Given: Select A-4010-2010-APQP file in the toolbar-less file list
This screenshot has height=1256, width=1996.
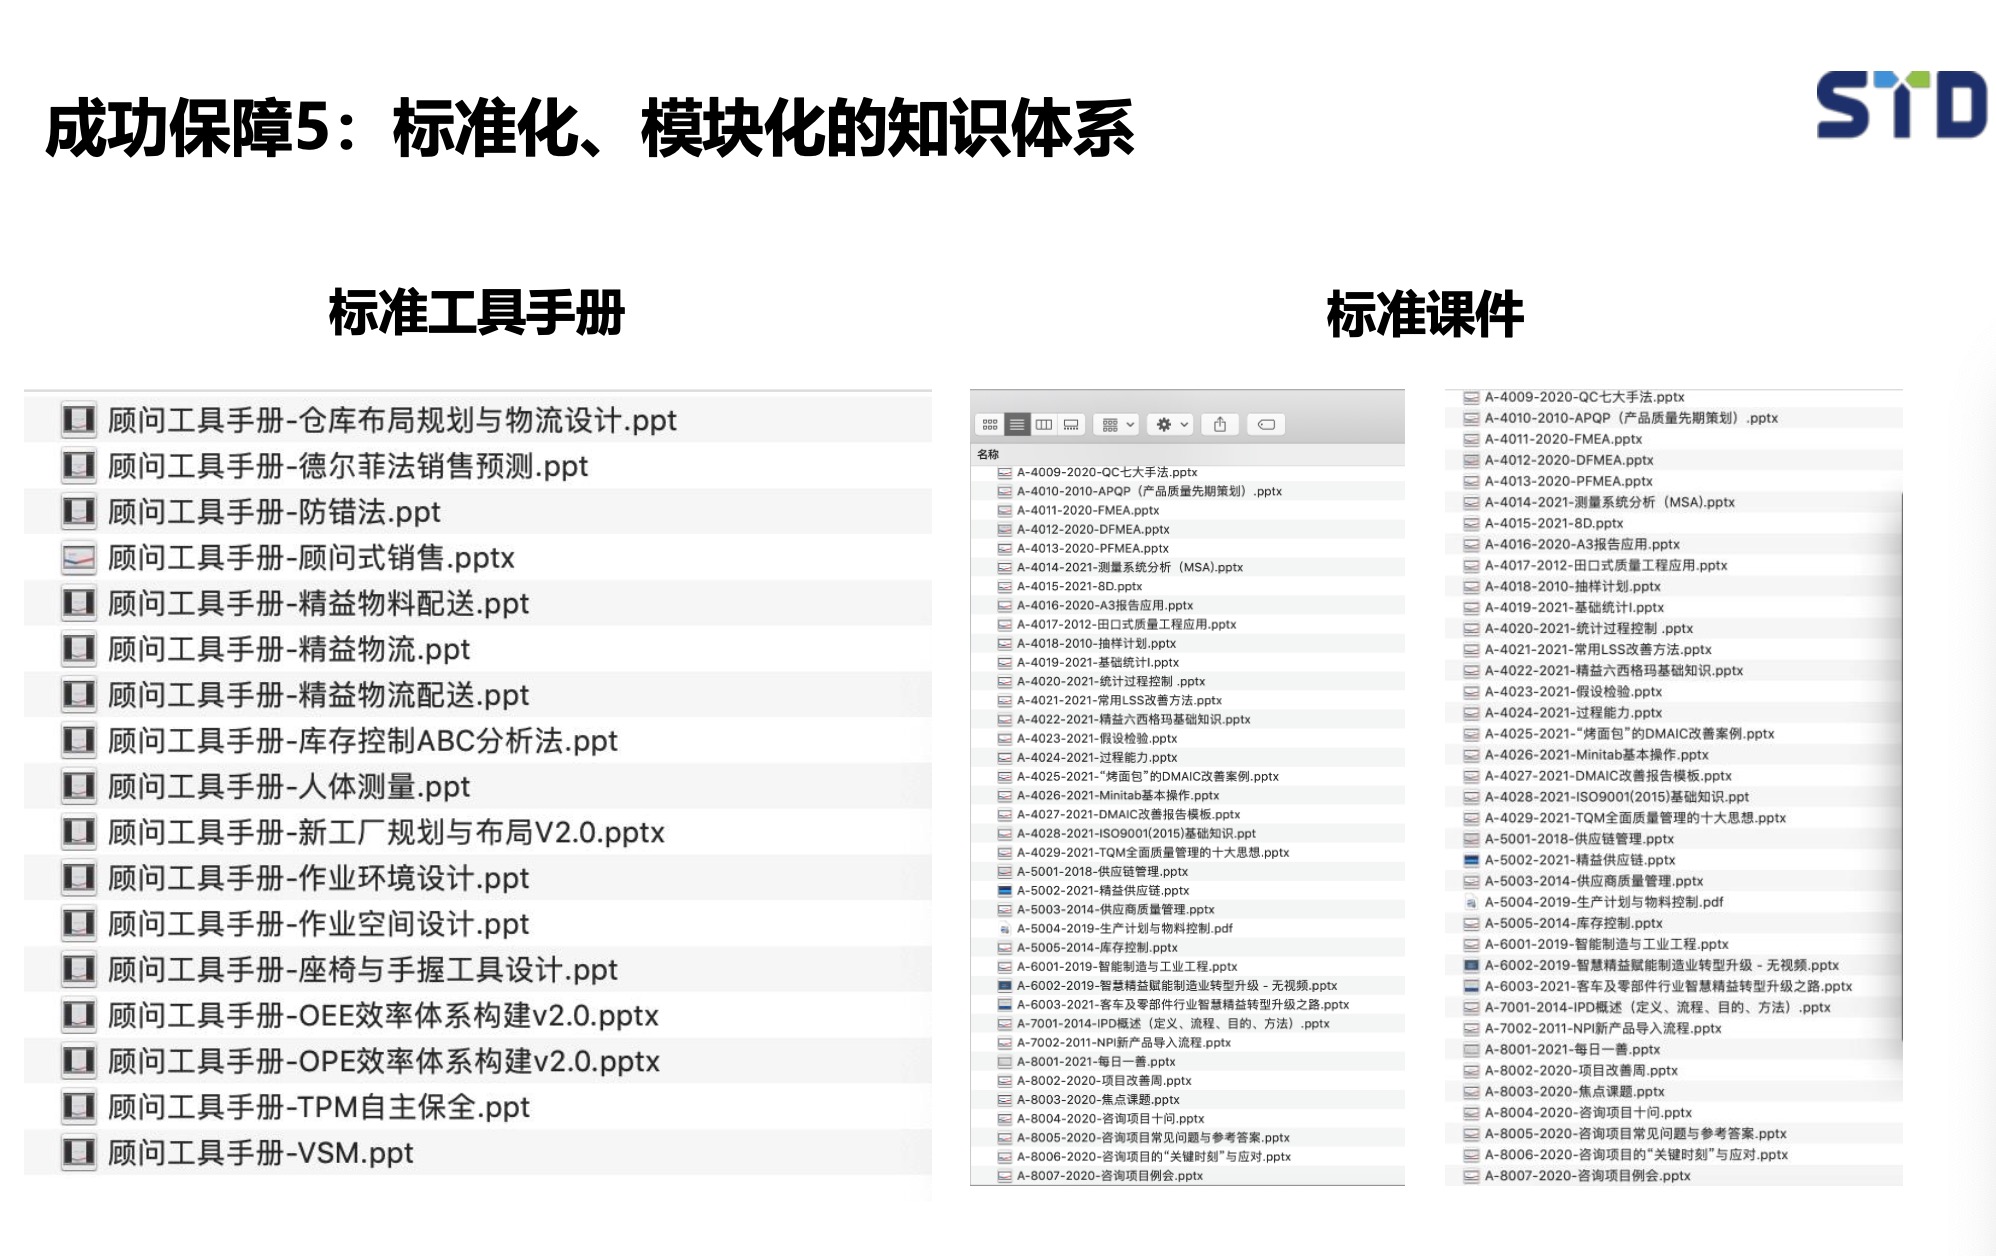Looking at the screenshot, I should (1630, 418).
